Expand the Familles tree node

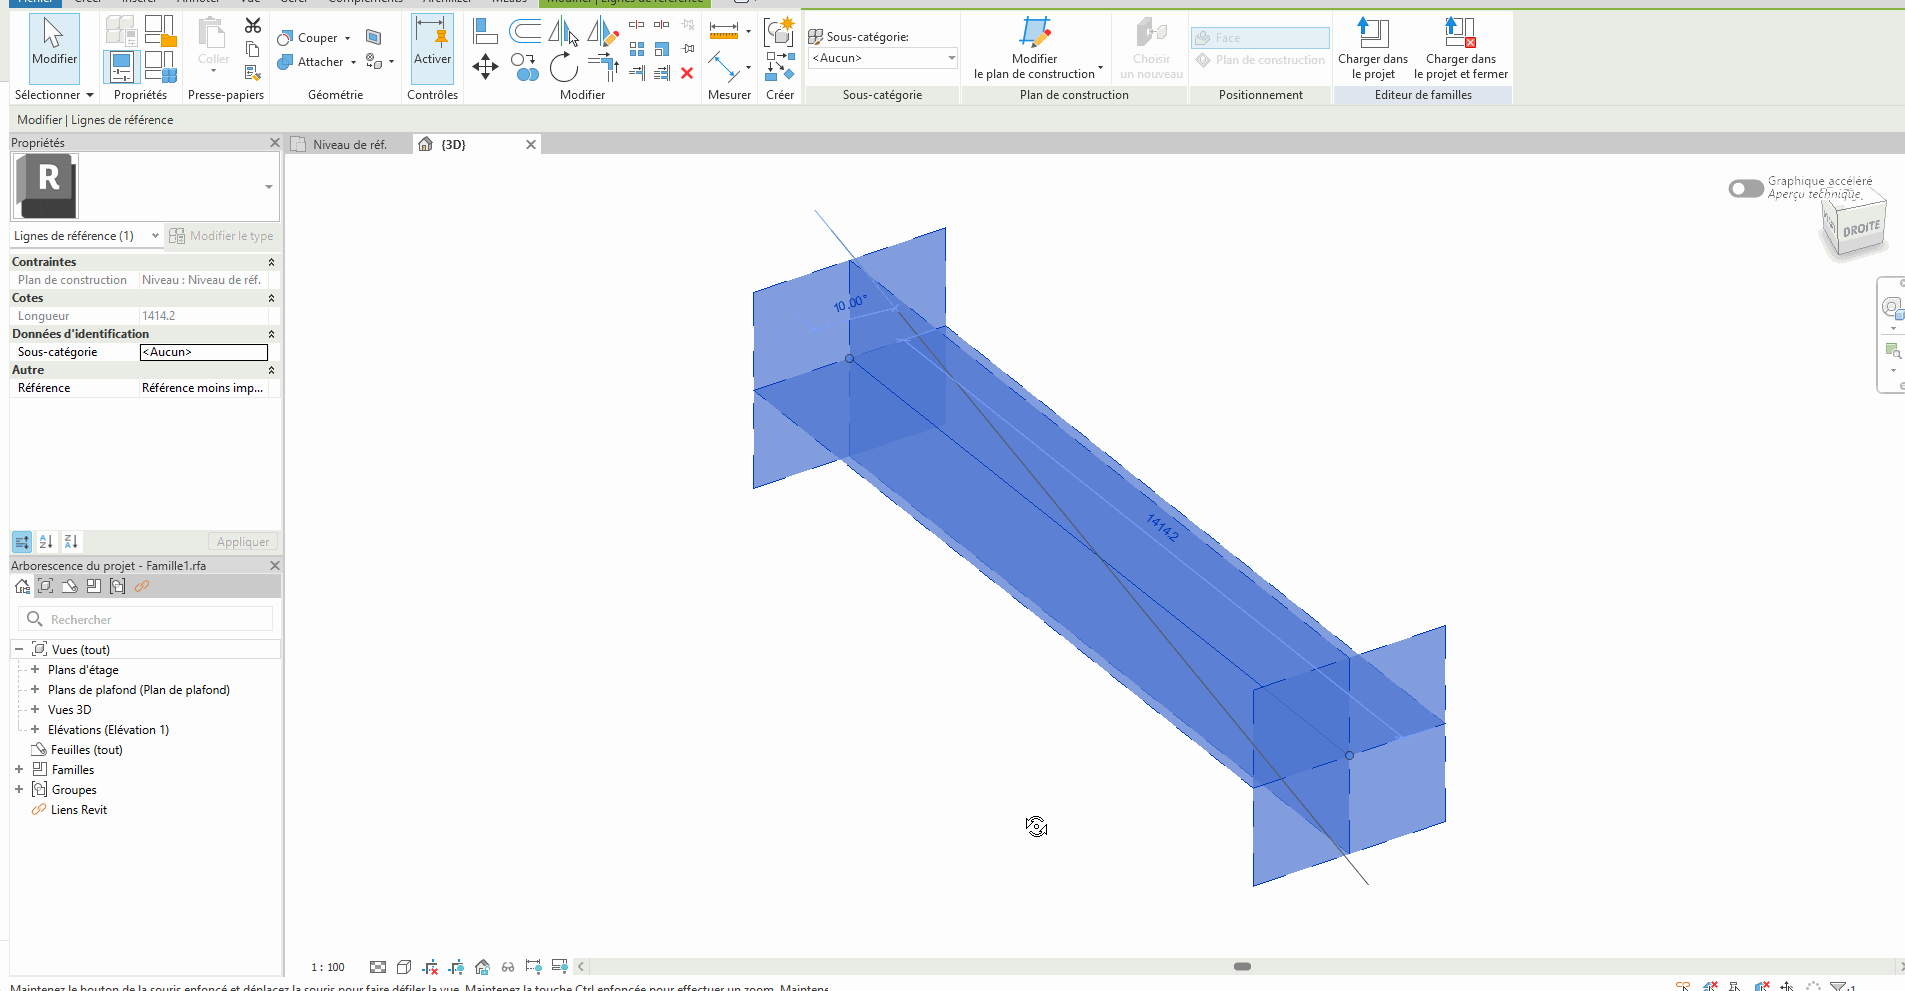tap(19, 769)
